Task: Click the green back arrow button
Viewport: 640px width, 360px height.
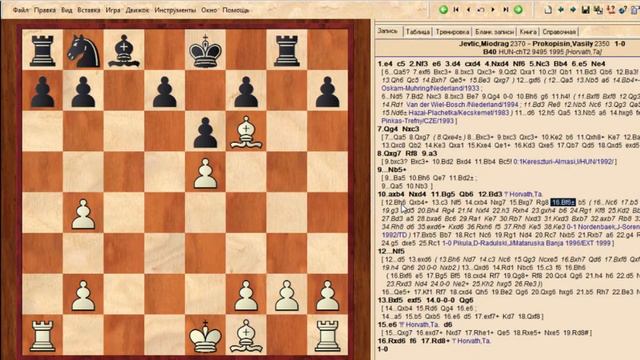Action: 443,9
